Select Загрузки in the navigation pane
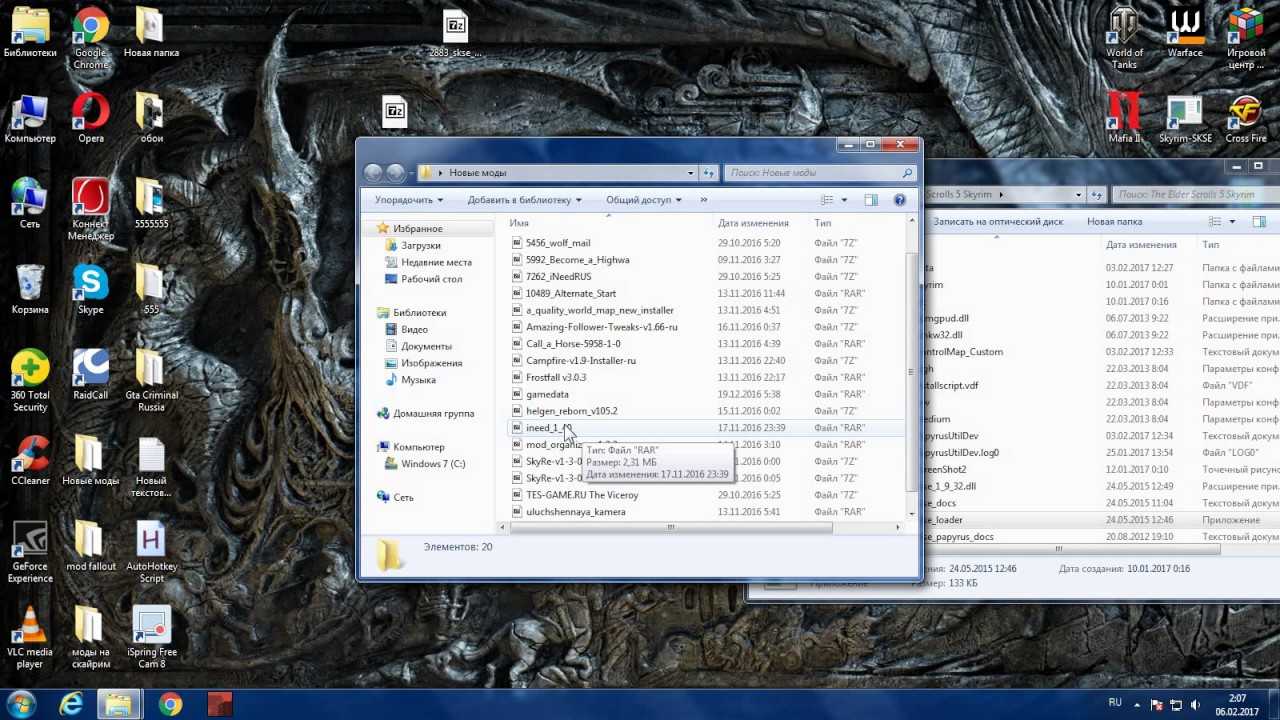The image size is (1280, 720). 420,246
